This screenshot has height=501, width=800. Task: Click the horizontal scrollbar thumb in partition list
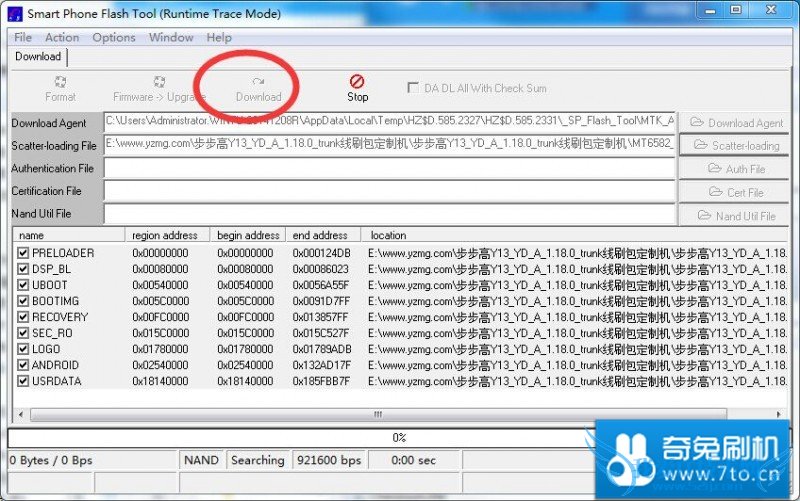378,414
